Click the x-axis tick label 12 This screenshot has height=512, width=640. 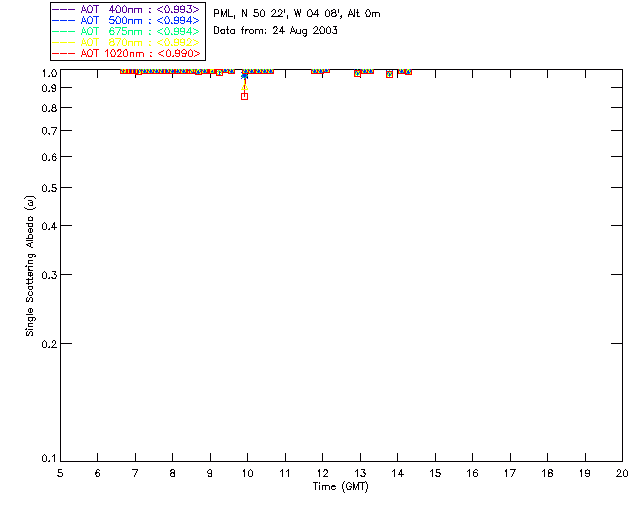coord(322,473)
